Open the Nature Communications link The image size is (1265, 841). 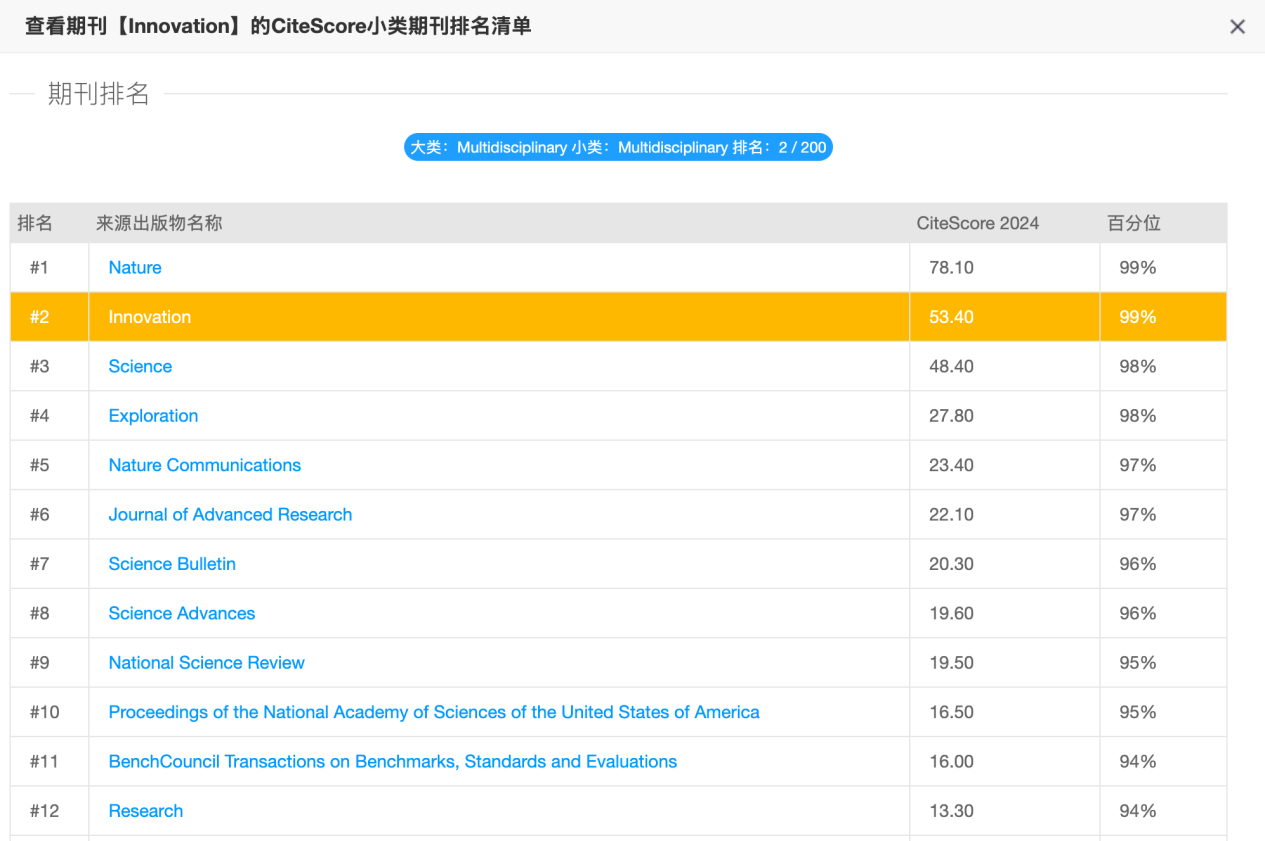pyautogui.click(x=204, y=465)
